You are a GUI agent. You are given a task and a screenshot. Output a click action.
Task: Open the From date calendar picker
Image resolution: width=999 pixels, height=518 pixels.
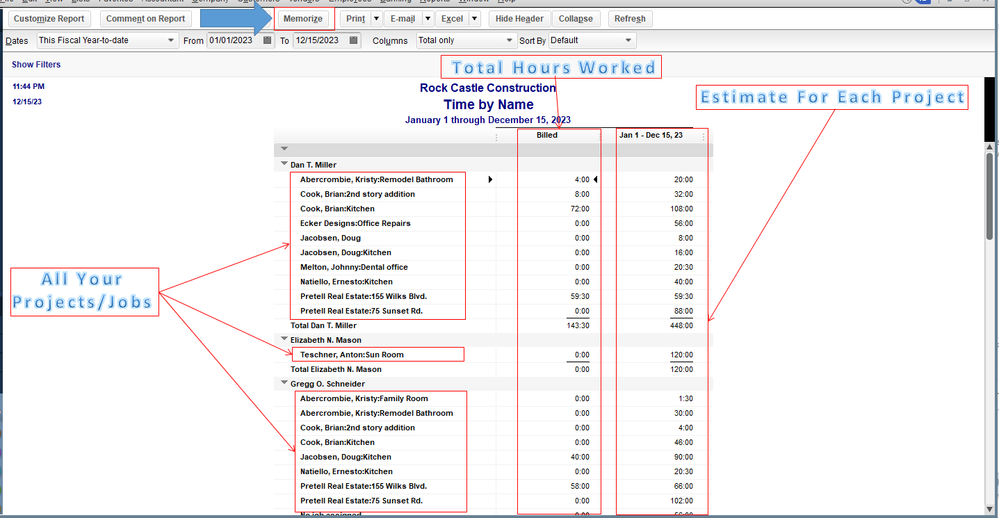click(267, 40)
